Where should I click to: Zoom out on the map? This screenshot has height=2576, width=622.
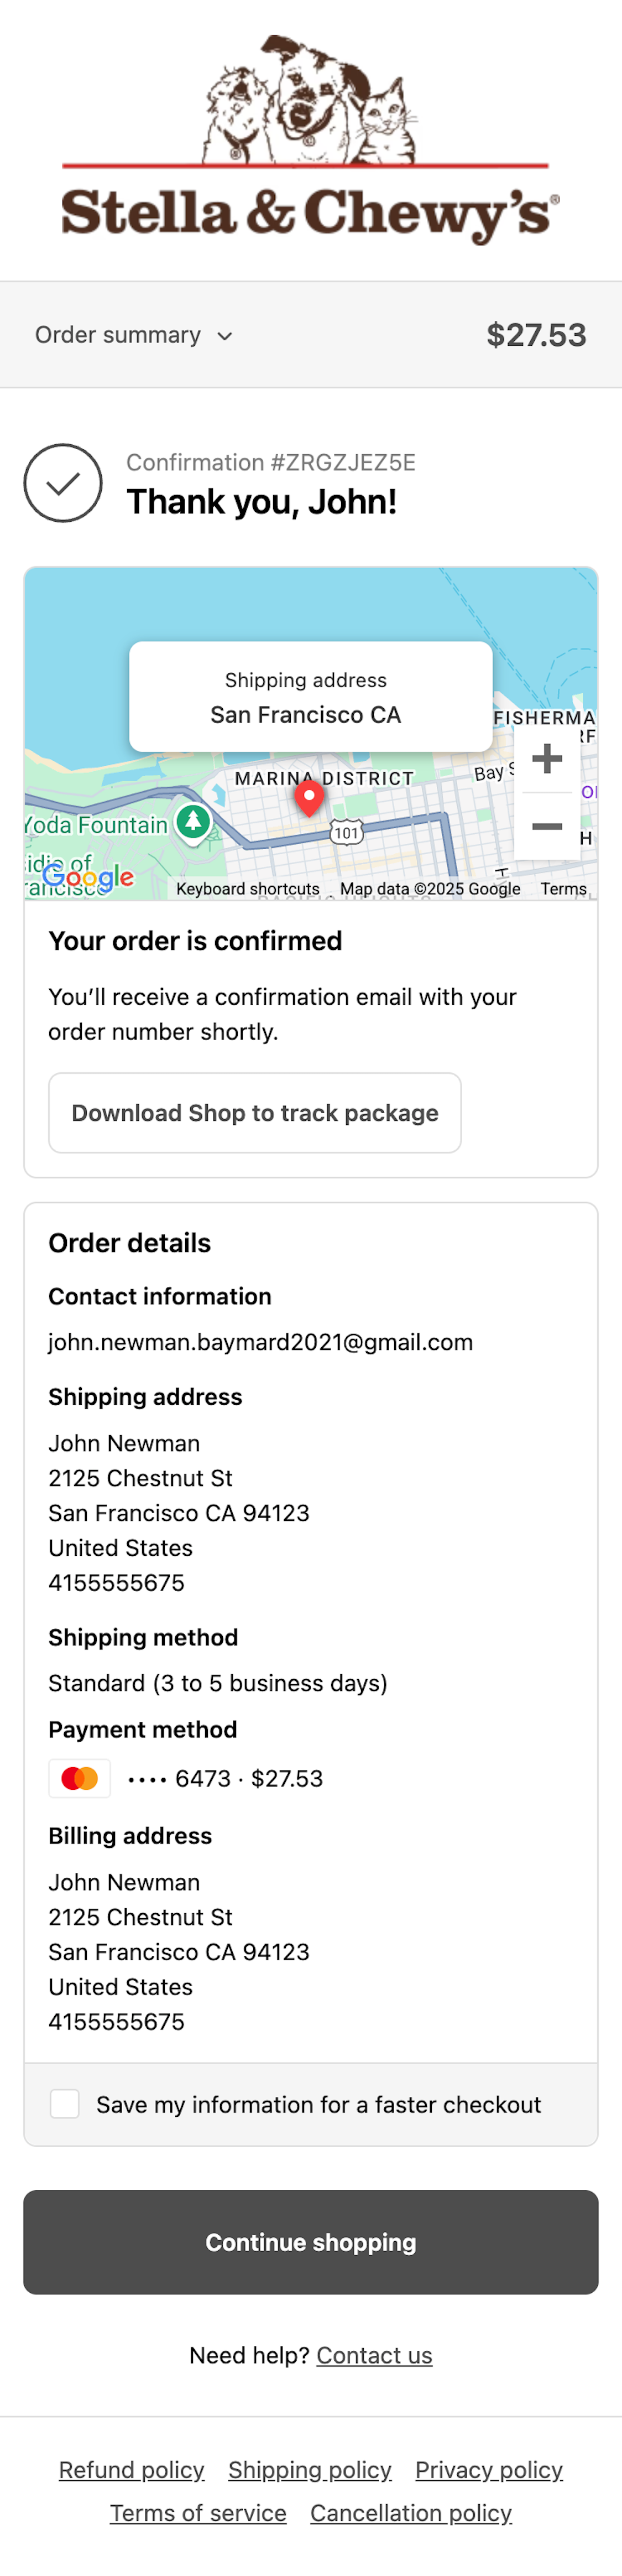tap(547, 827)
